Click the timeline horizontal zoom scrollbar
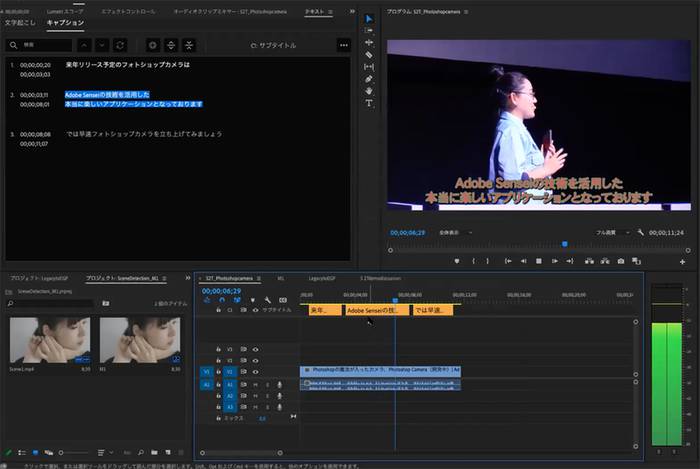Viewport: 700px width, 469px height. point(241,453)
